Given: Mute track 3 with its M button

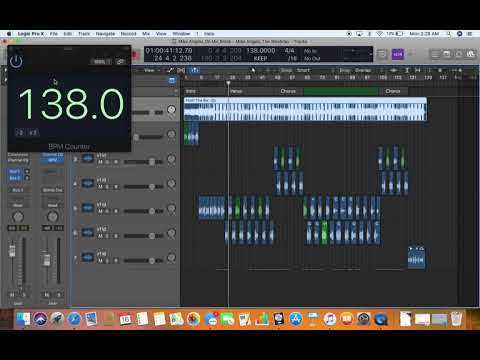Looking at the screenshot, I should [x=100, y=162].
